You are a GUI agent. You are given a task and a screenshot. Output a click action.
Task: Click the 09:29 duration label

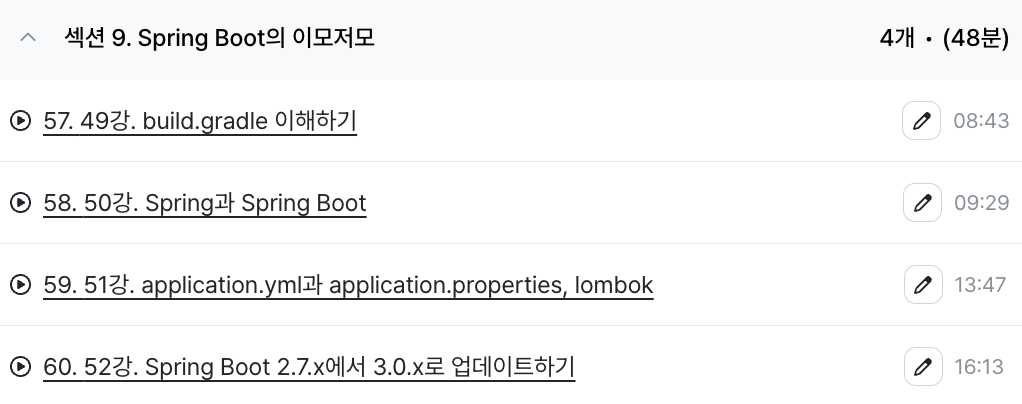(x=982, y=203)
